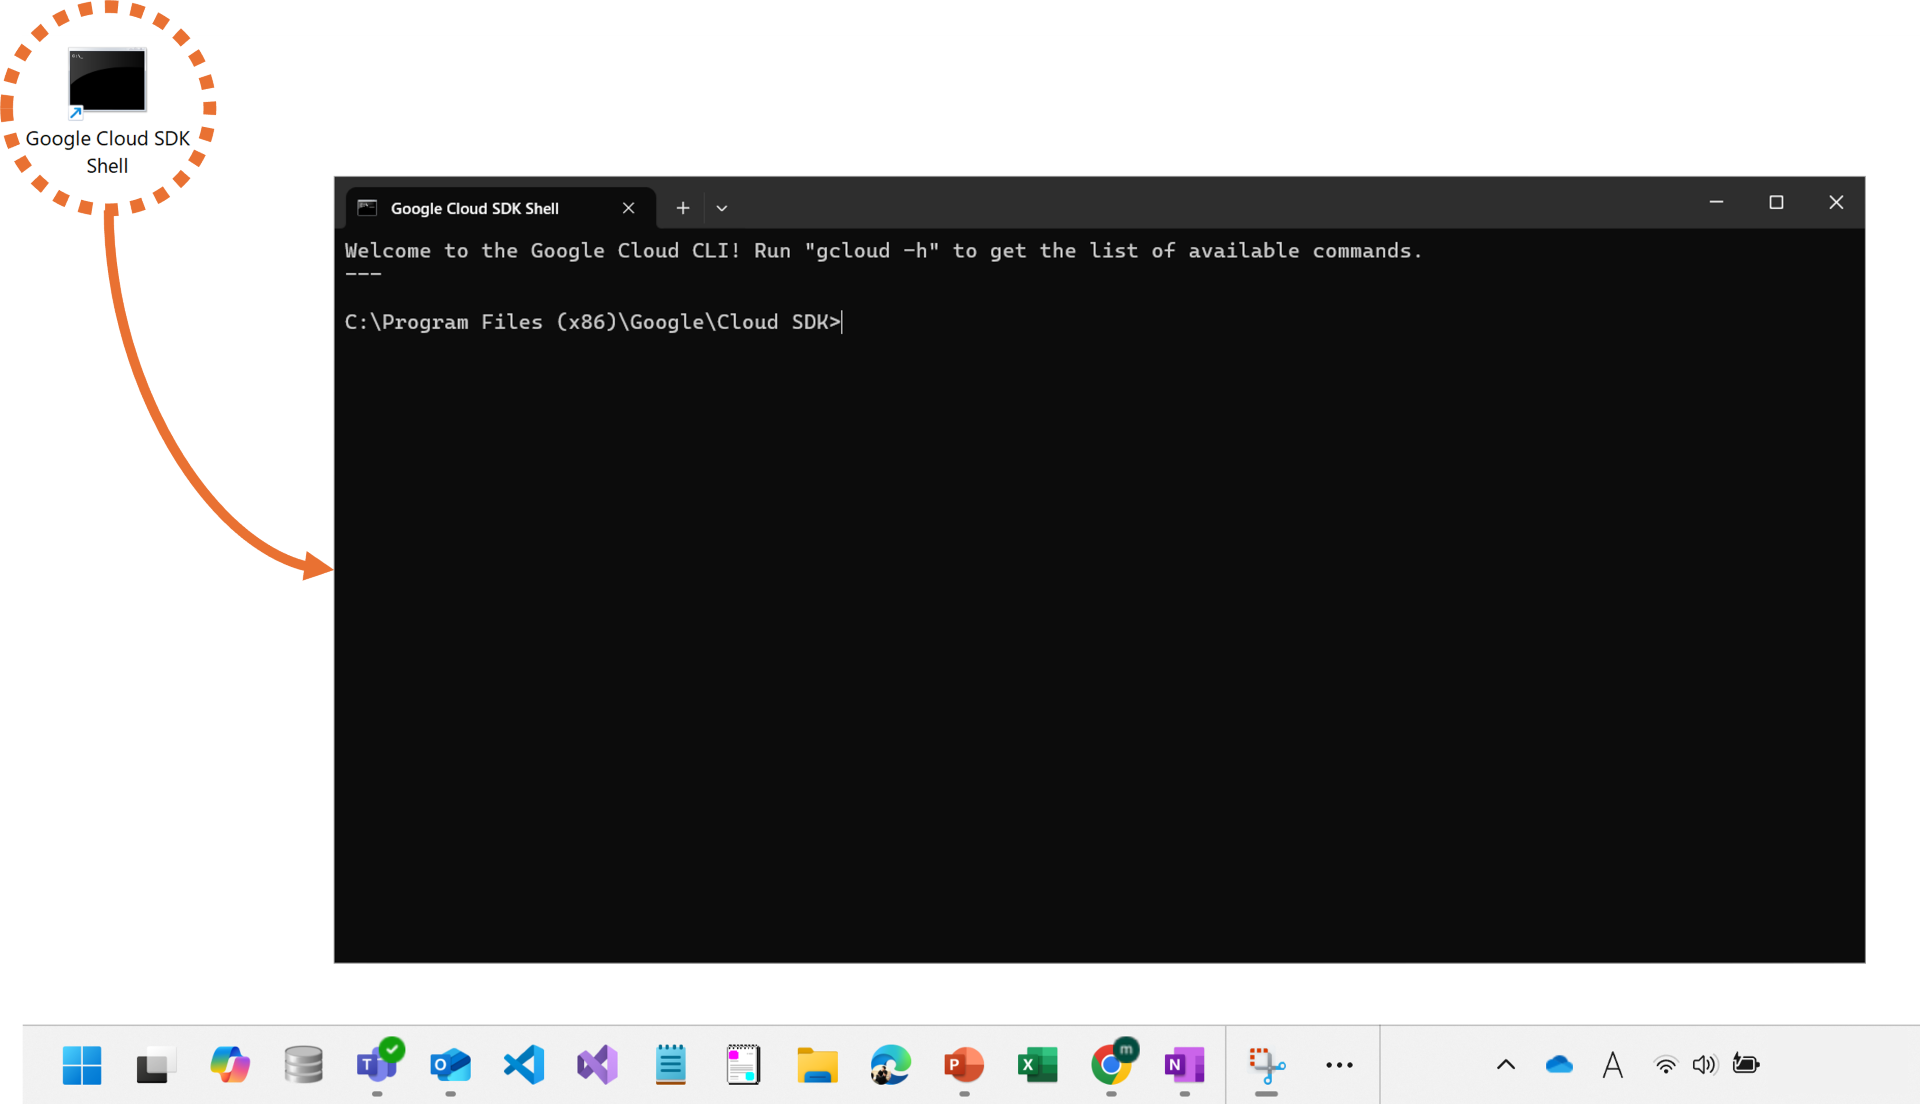Screen dimensions: 1920x1104
Task: Expand the terminal profile dropdown chevron
Action: pyautogui.click(x=721, y=208)
